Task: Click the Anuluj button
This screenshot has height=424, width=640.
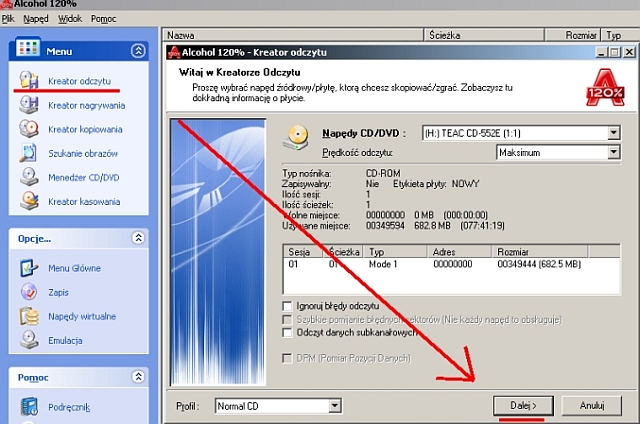Action: tap(592, 406)
